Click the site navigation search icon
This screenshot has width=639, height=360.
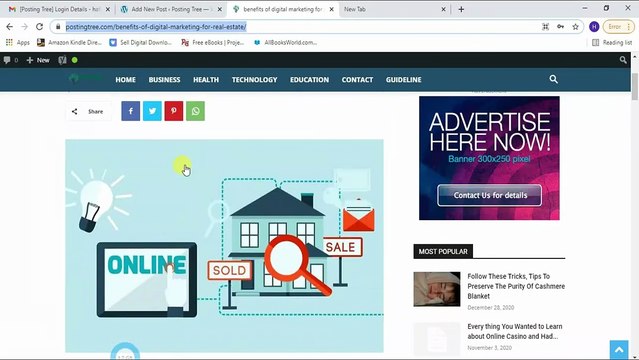tap(553, 79)
